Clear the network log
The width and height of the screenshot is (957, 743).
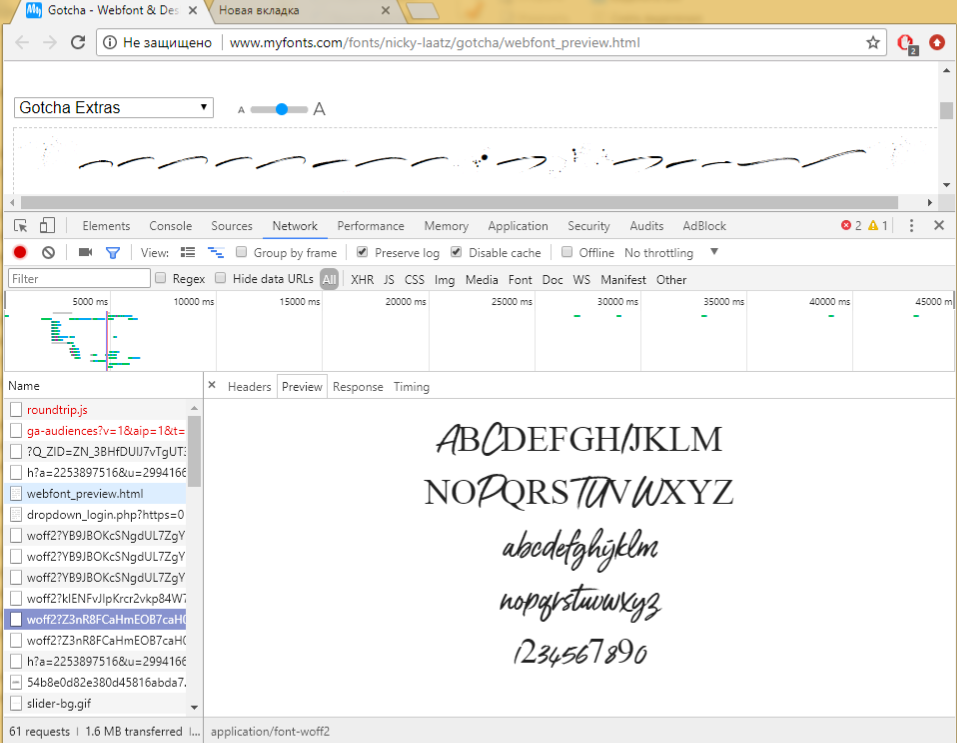tap(48, 253)
